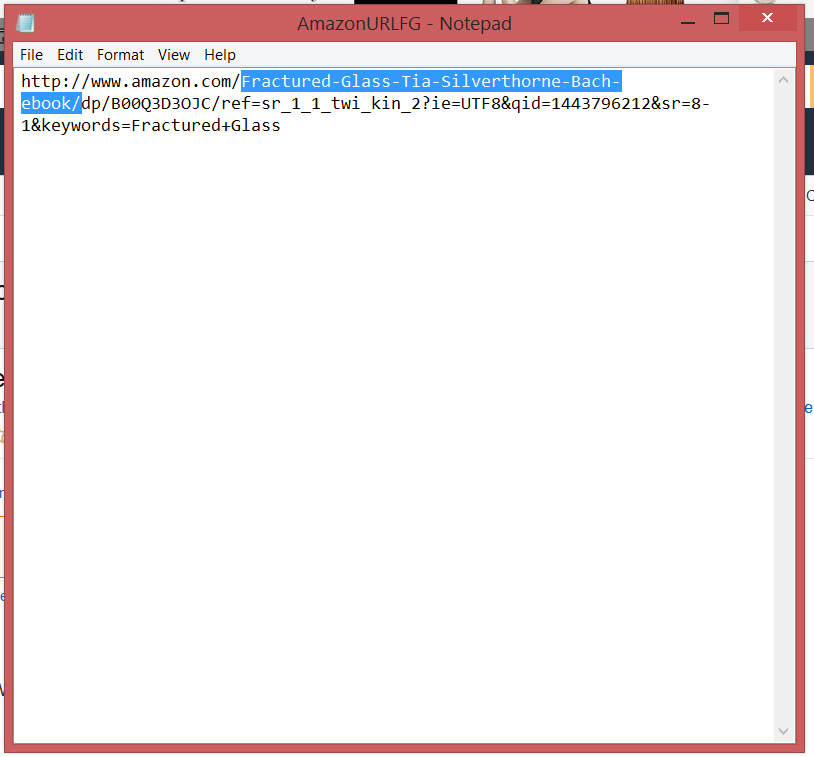Click the 'http://www.amazon.com/' text
814x757 pixels.
[x=131, y=82]
